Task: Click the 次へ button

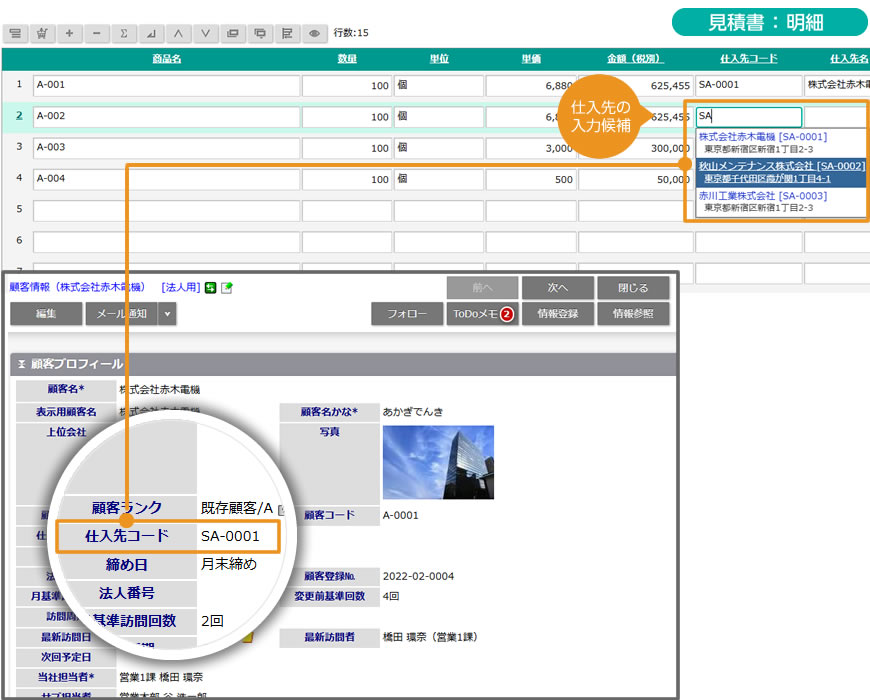Action: click(557, 288)
